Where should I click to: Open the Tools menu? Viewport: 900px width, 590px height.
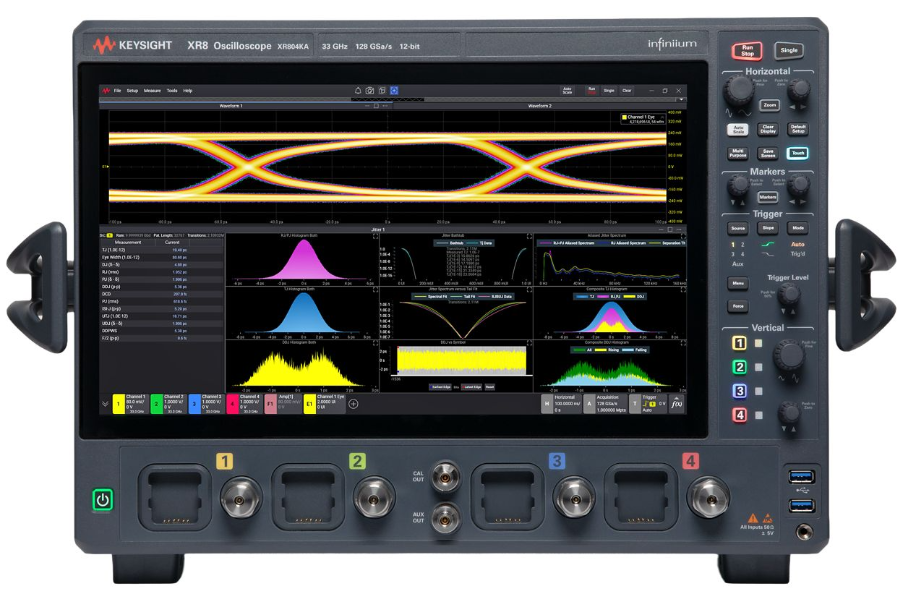pyautogui.click(x=172, y=91)
